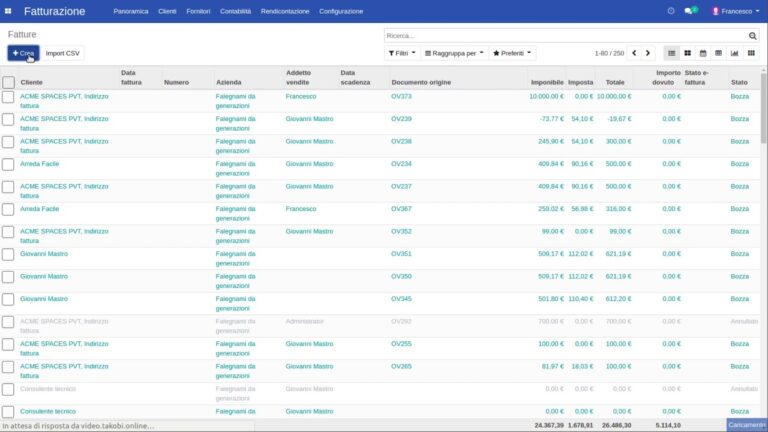Tick checkbox for OV239 invoice row
The height and width of the screenshot is (432, 768).
click(x=8, y=120)
